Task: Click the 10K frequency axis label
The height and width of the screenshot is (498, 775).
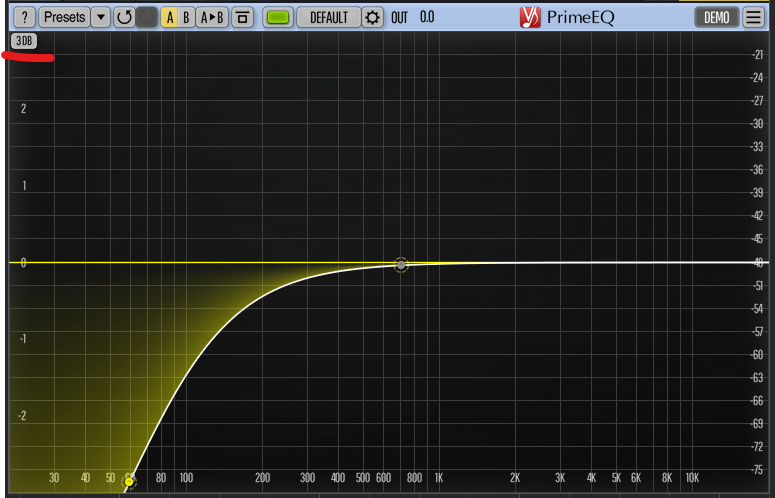Action: pyautogui.click(x=692, y=478)
